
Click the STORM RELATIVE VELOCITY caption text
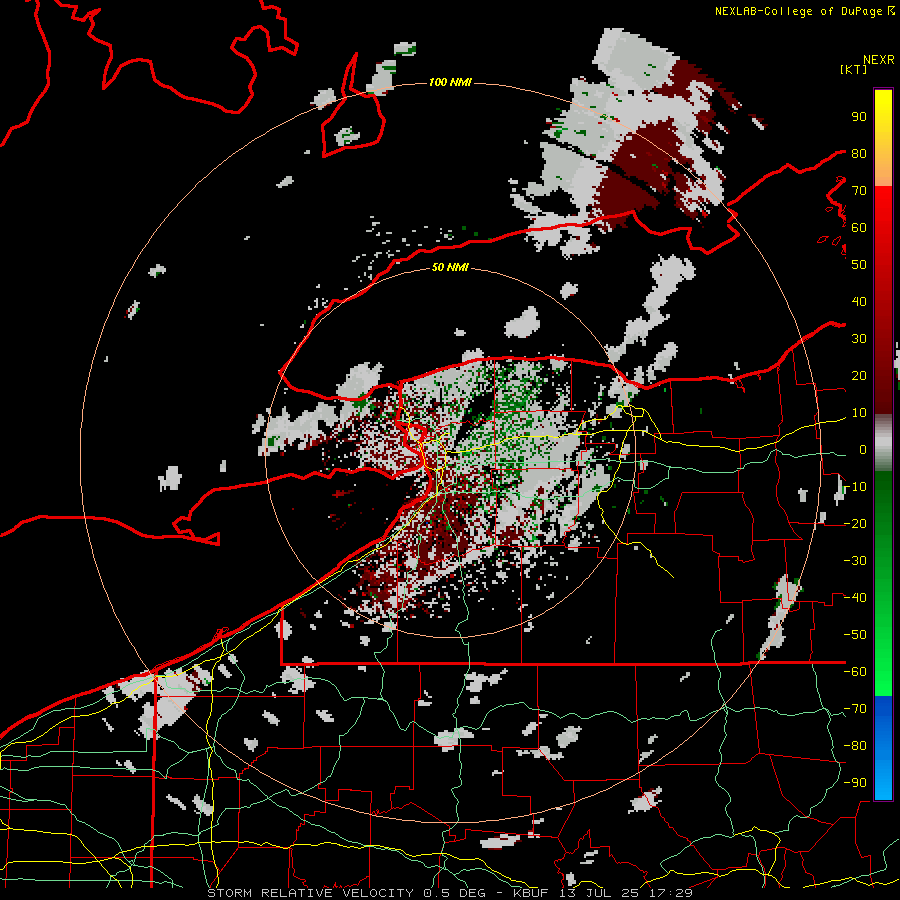(310, 893)
